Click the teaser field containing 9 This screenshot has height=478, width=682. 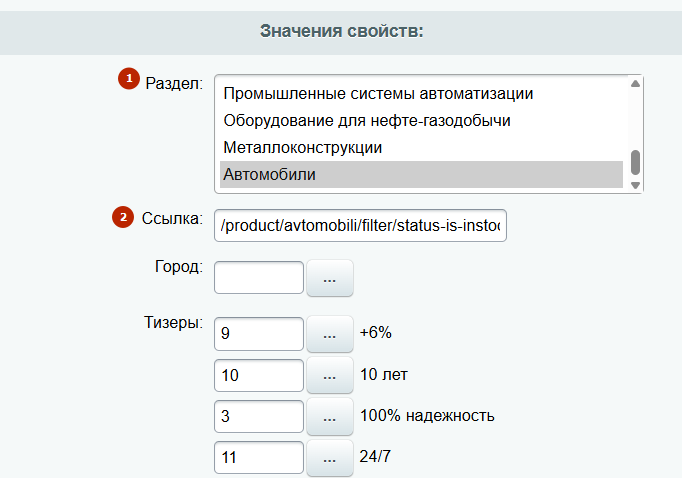[x=259, y=333]
